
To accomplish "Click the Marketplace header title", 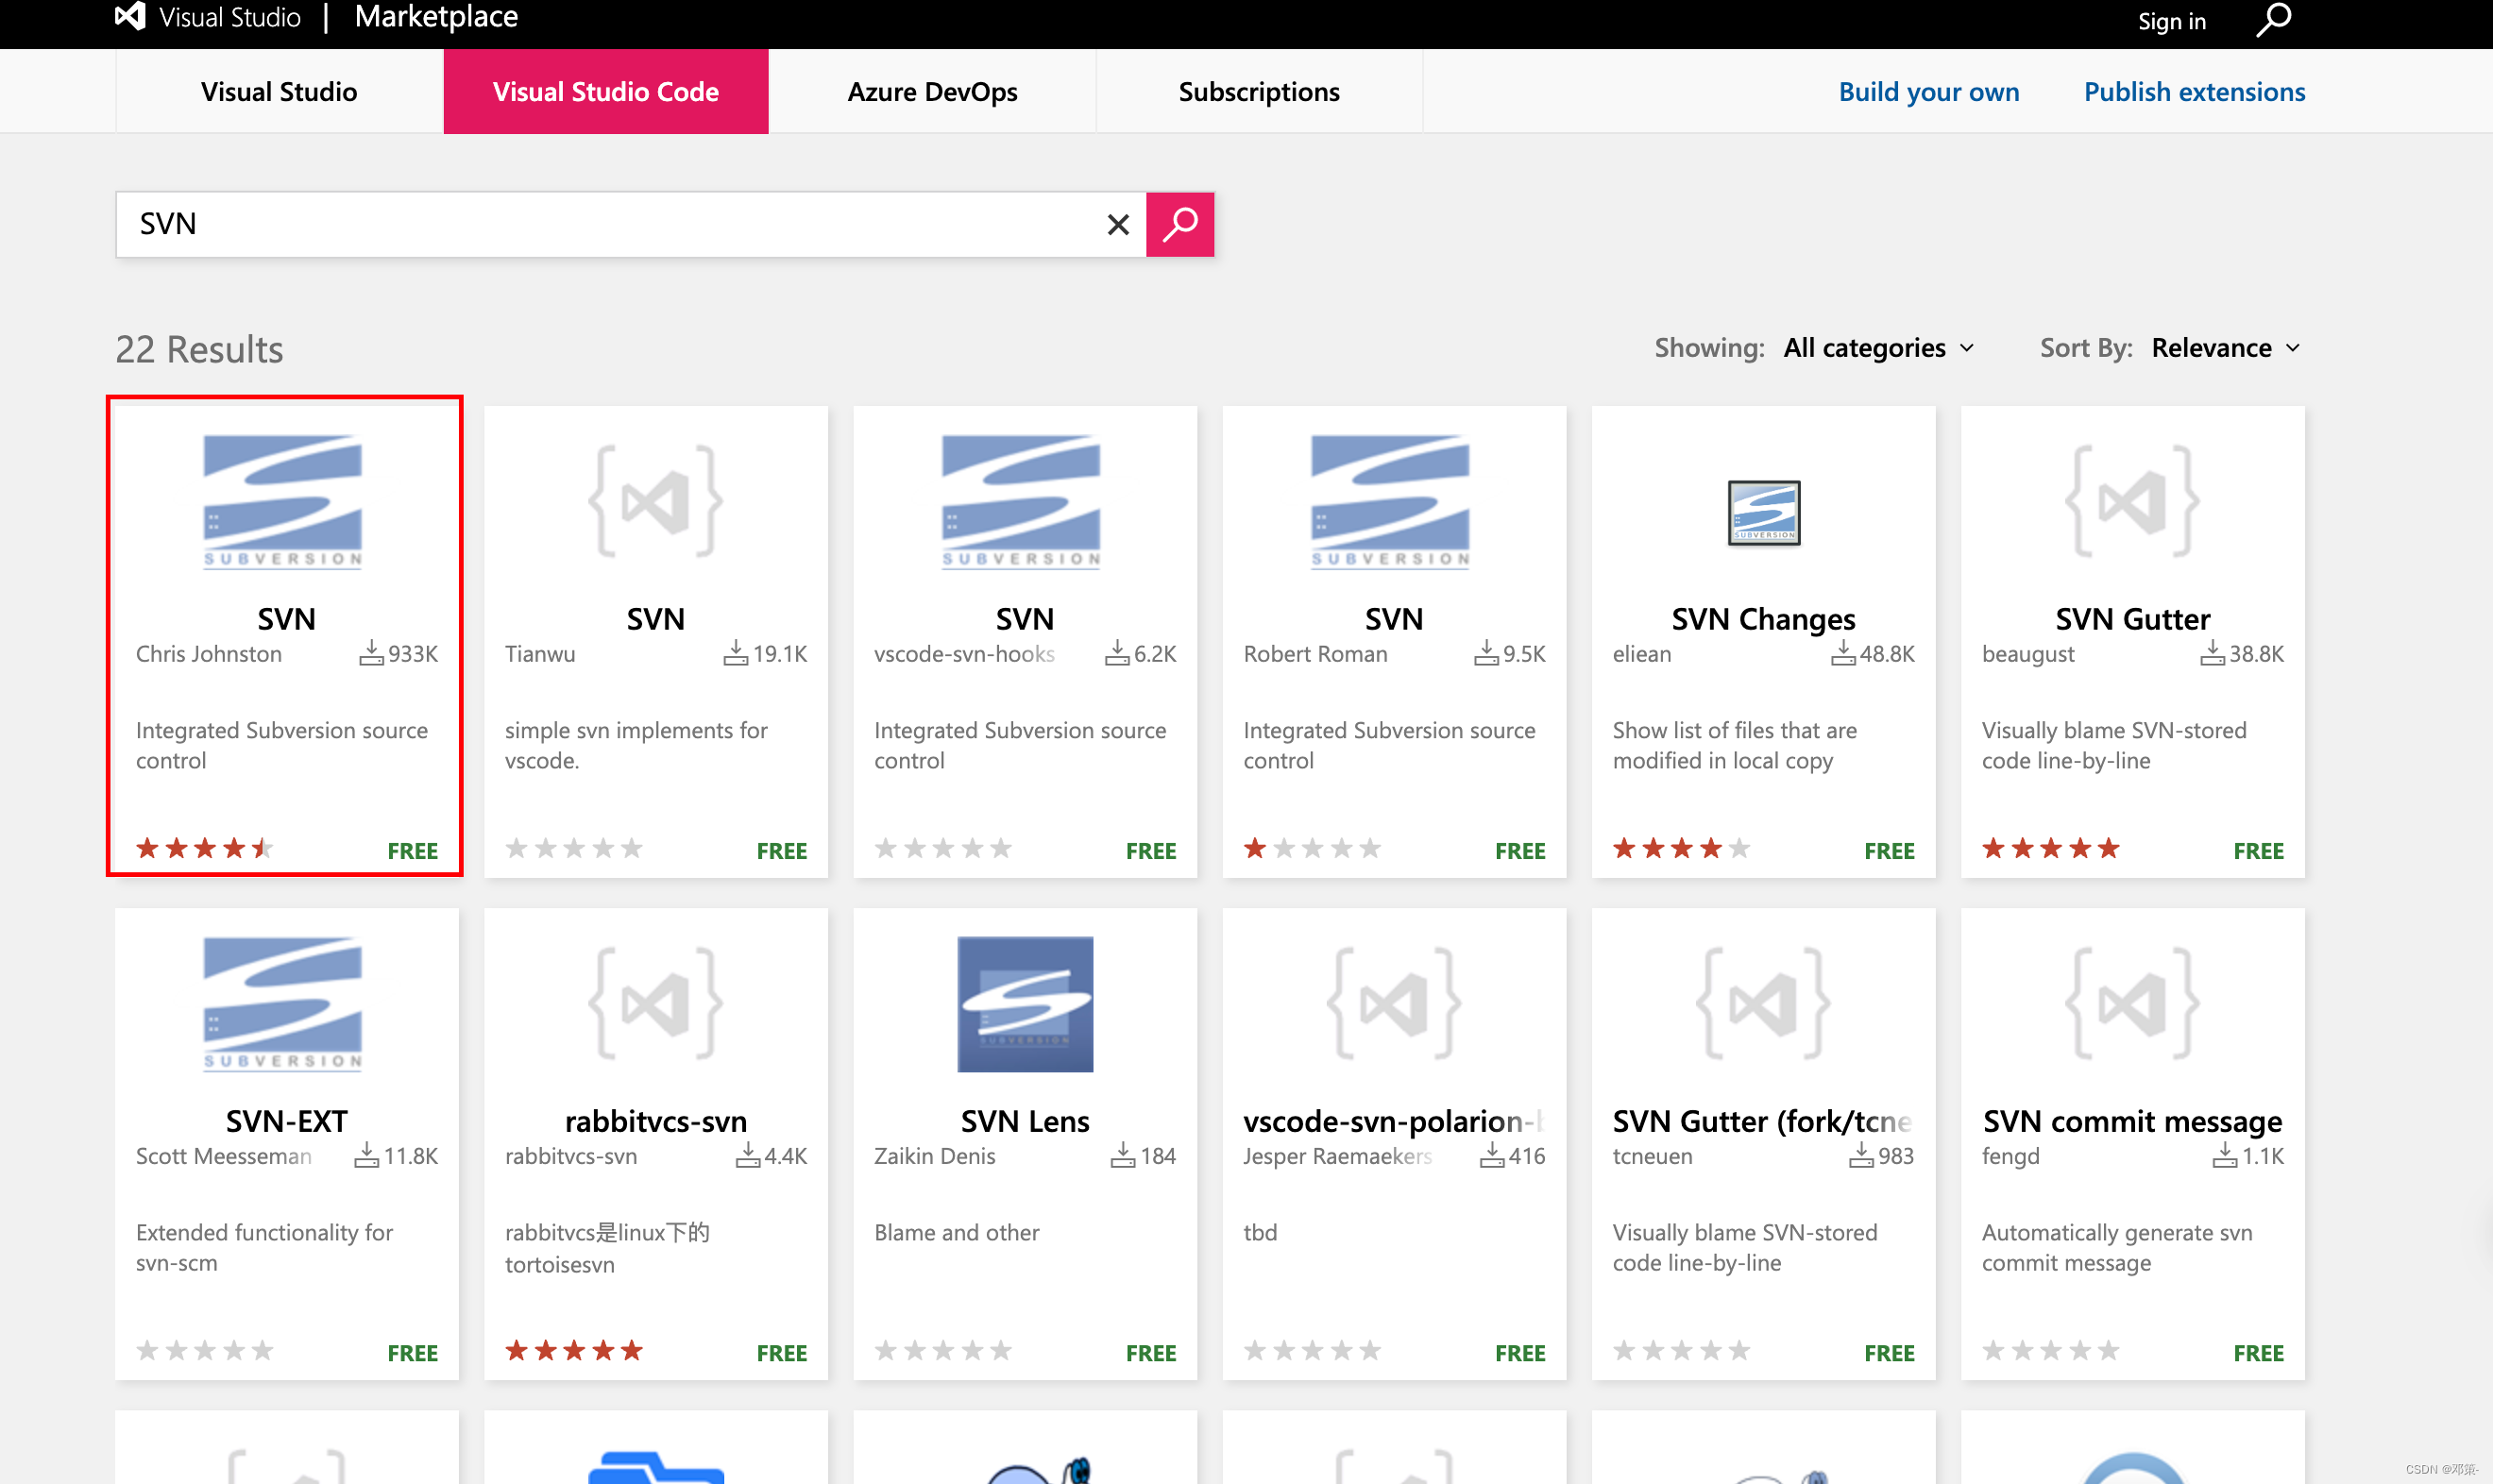I will [x=436, y=16].
